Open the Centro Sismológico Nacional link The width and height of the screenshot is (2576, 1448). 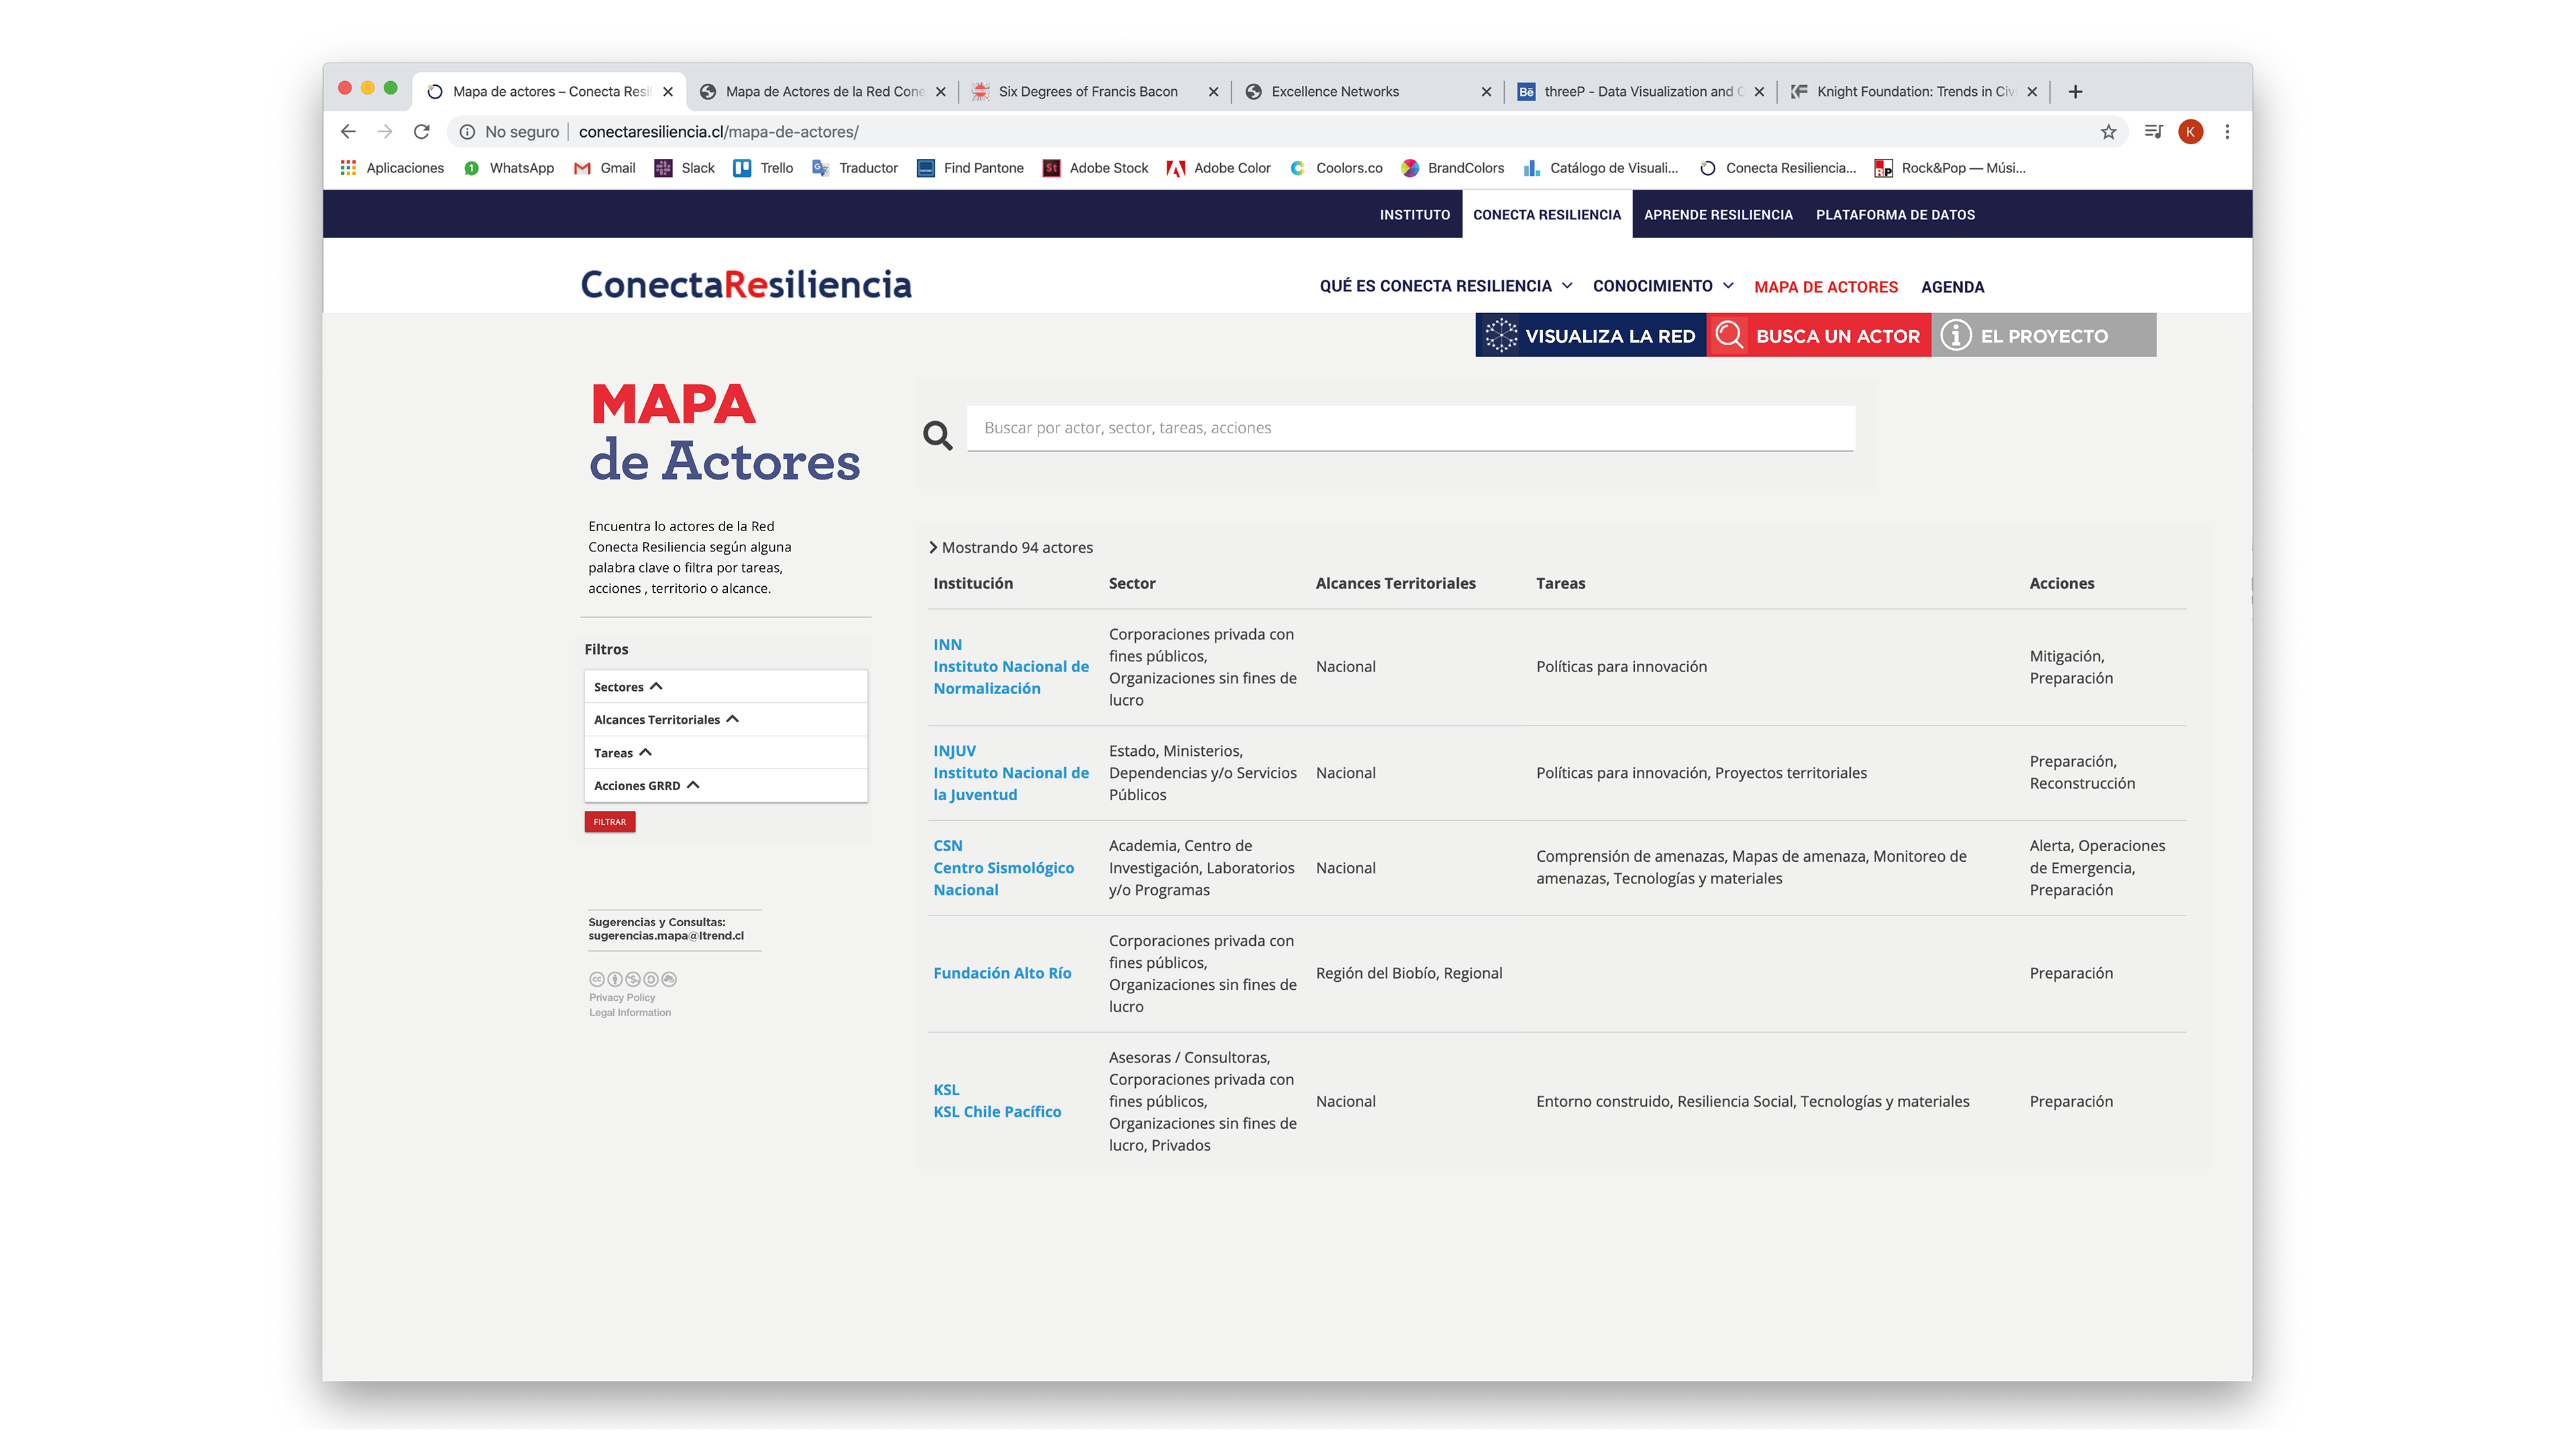(1003, 868)
